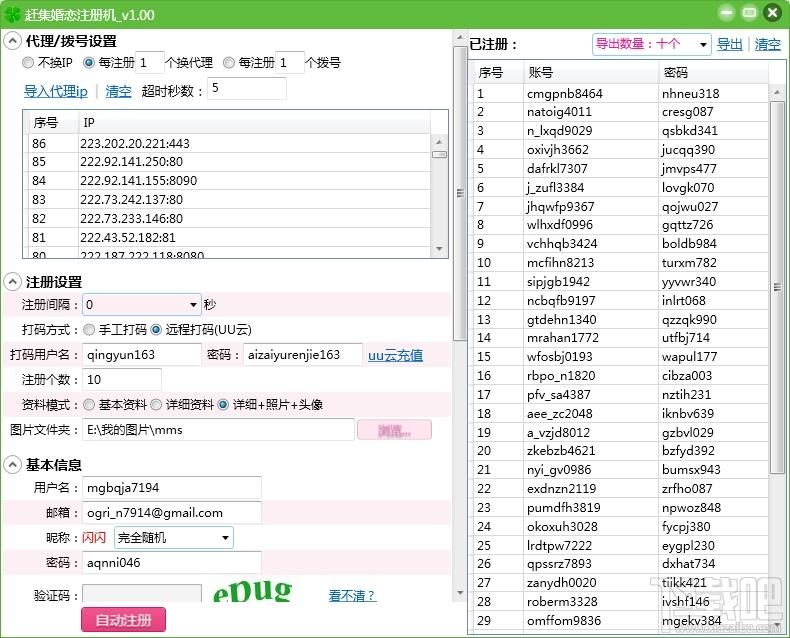Select account row cmgpnb8464
The image size is (790, 638).
pos(621,94)
